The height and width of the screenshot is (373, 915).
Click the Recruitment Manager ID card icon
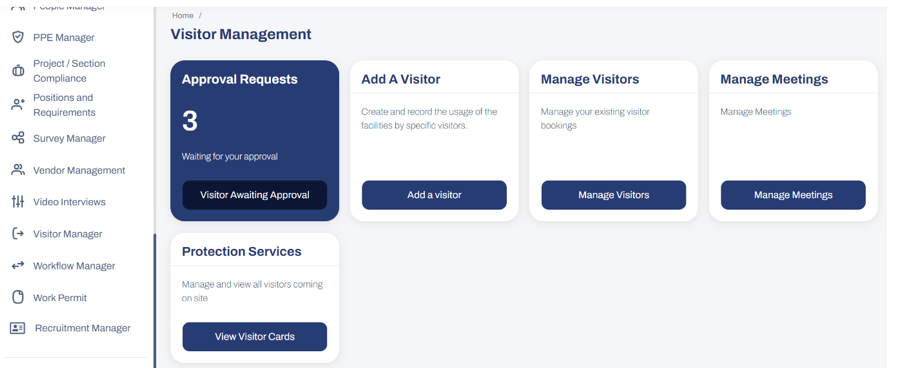18,328
